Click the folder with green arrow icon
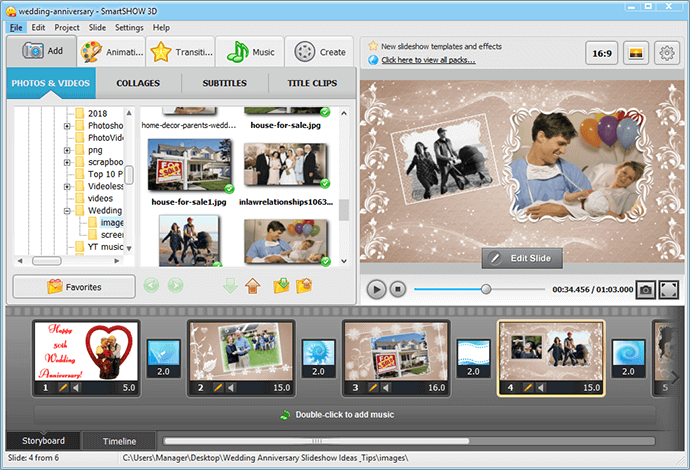Viewport: 690px width, 470px height. pos(281,286)
